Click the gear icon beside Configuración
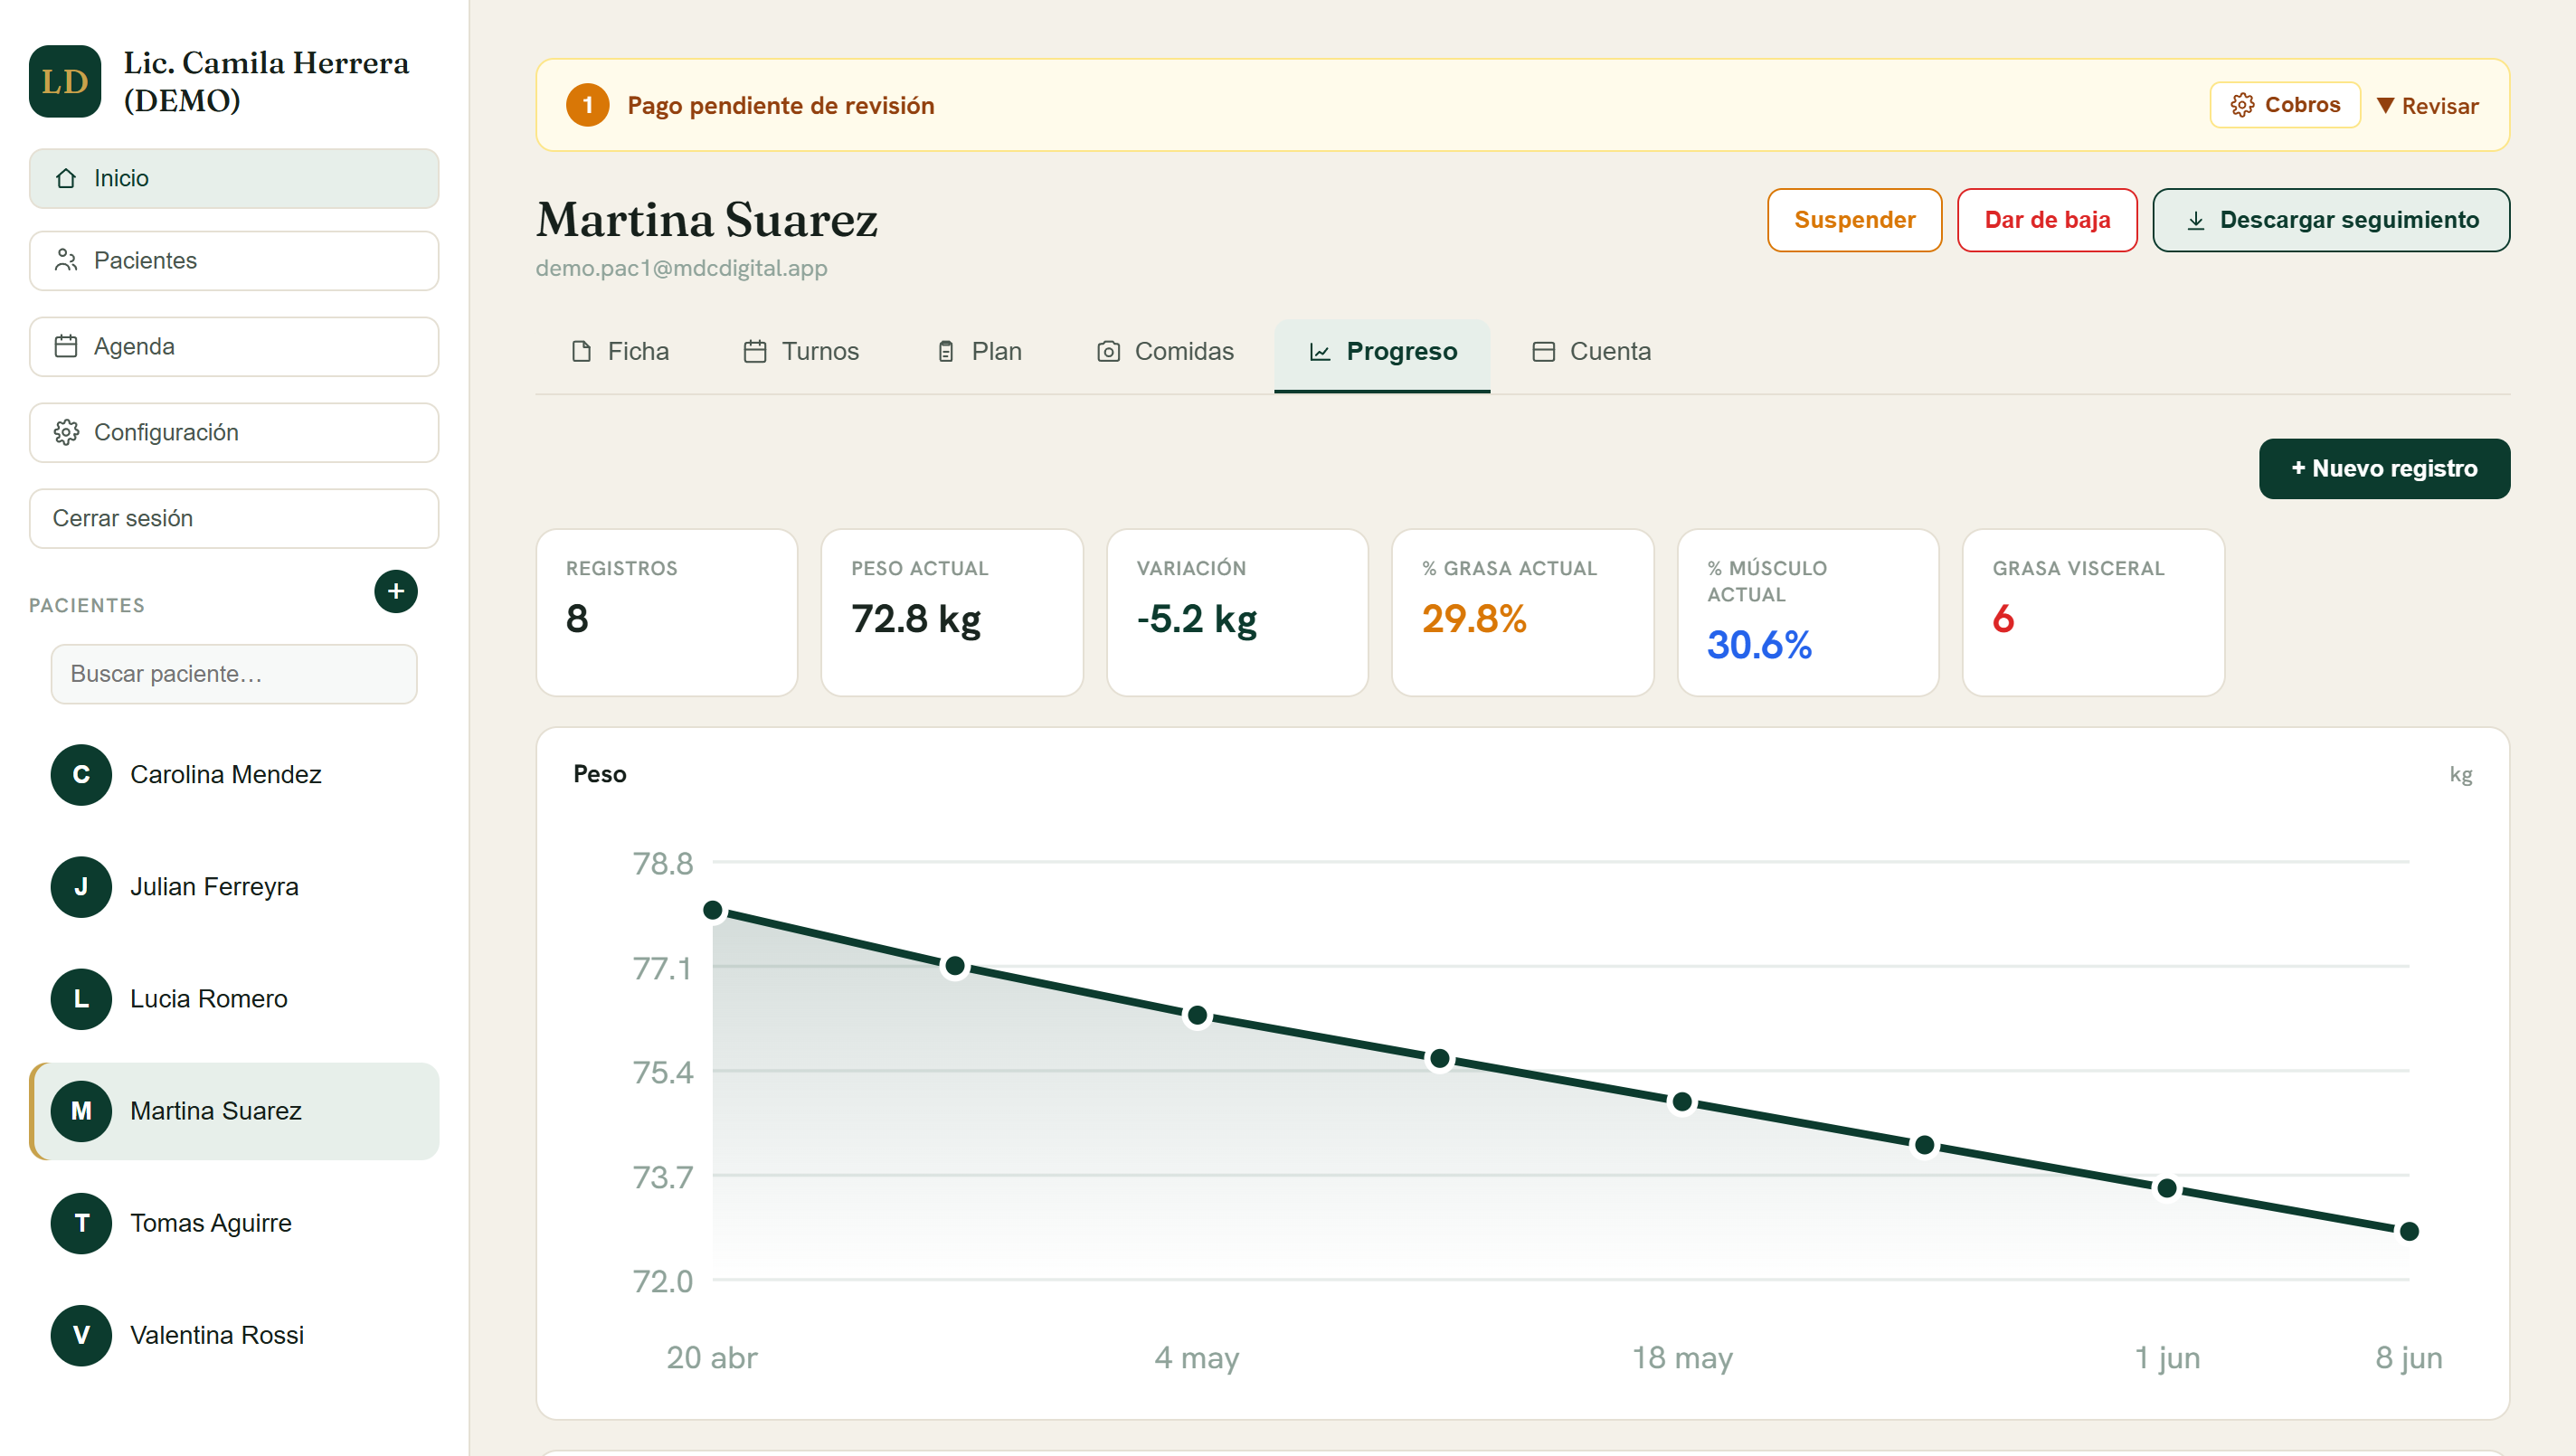The width and height of the screenshot is (2576, 1456). 66,432
